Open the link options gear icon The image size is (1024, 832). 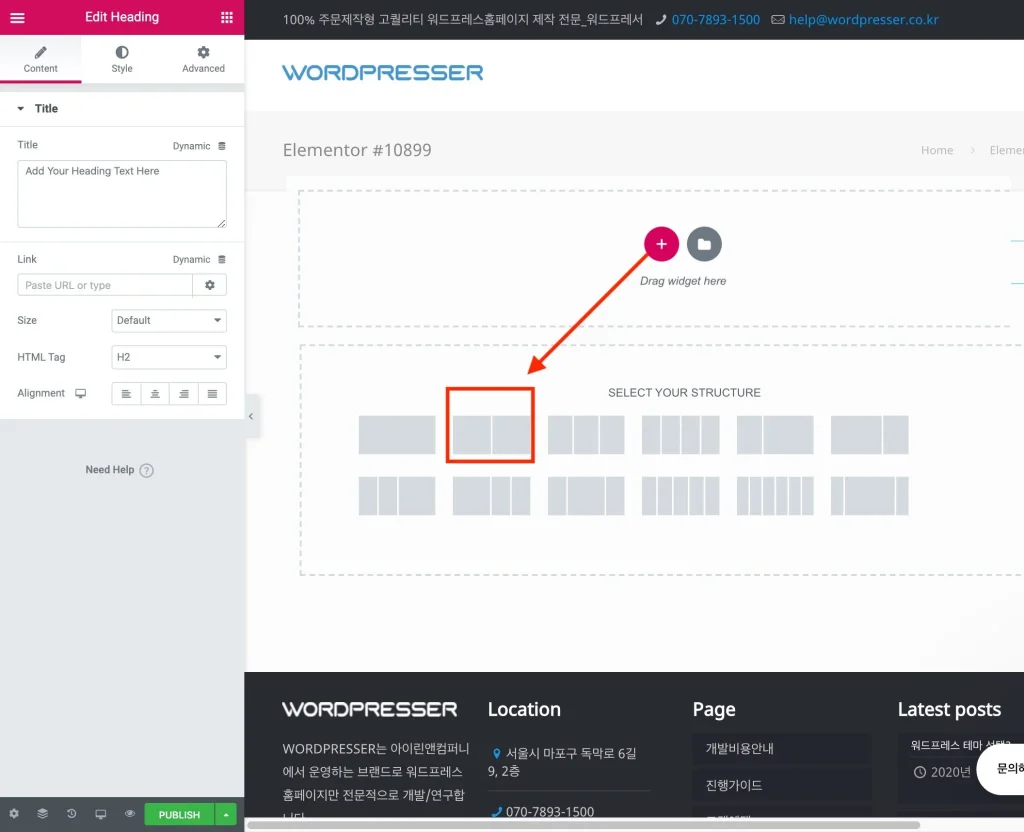point(210,285)
